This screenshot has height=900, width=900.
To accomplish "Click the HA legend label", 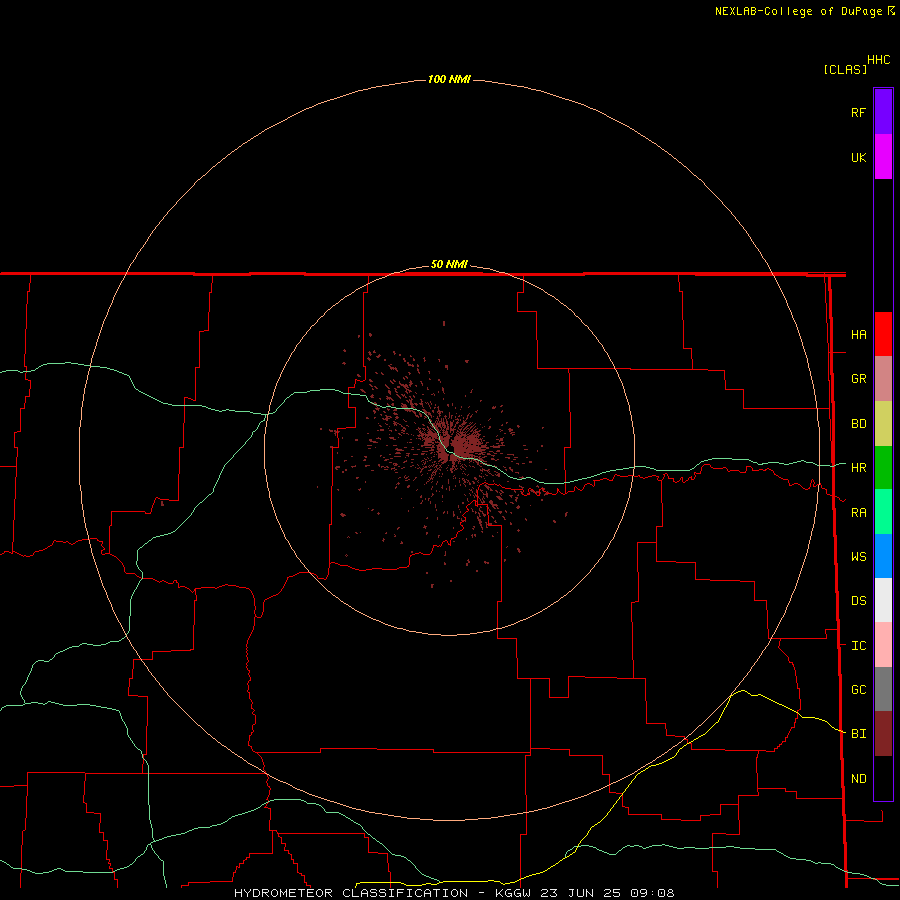I will point(858,335).
